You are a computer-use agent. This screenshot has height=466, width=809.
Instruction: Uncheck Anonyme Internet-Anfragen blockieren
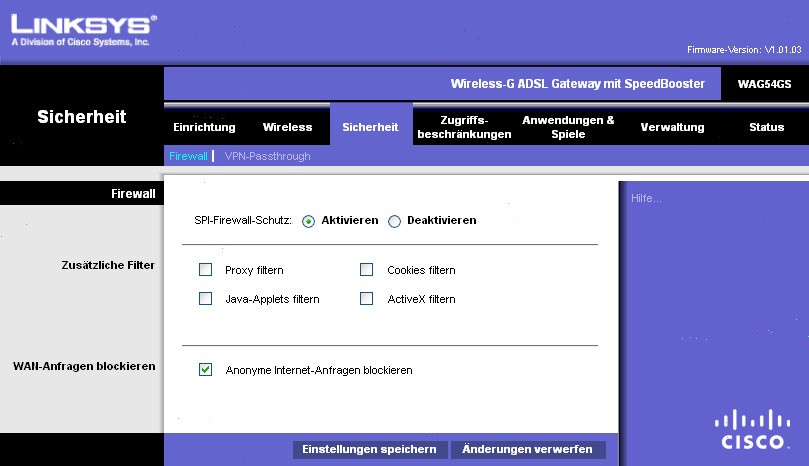pyautogui.click(x=206, y=370)
